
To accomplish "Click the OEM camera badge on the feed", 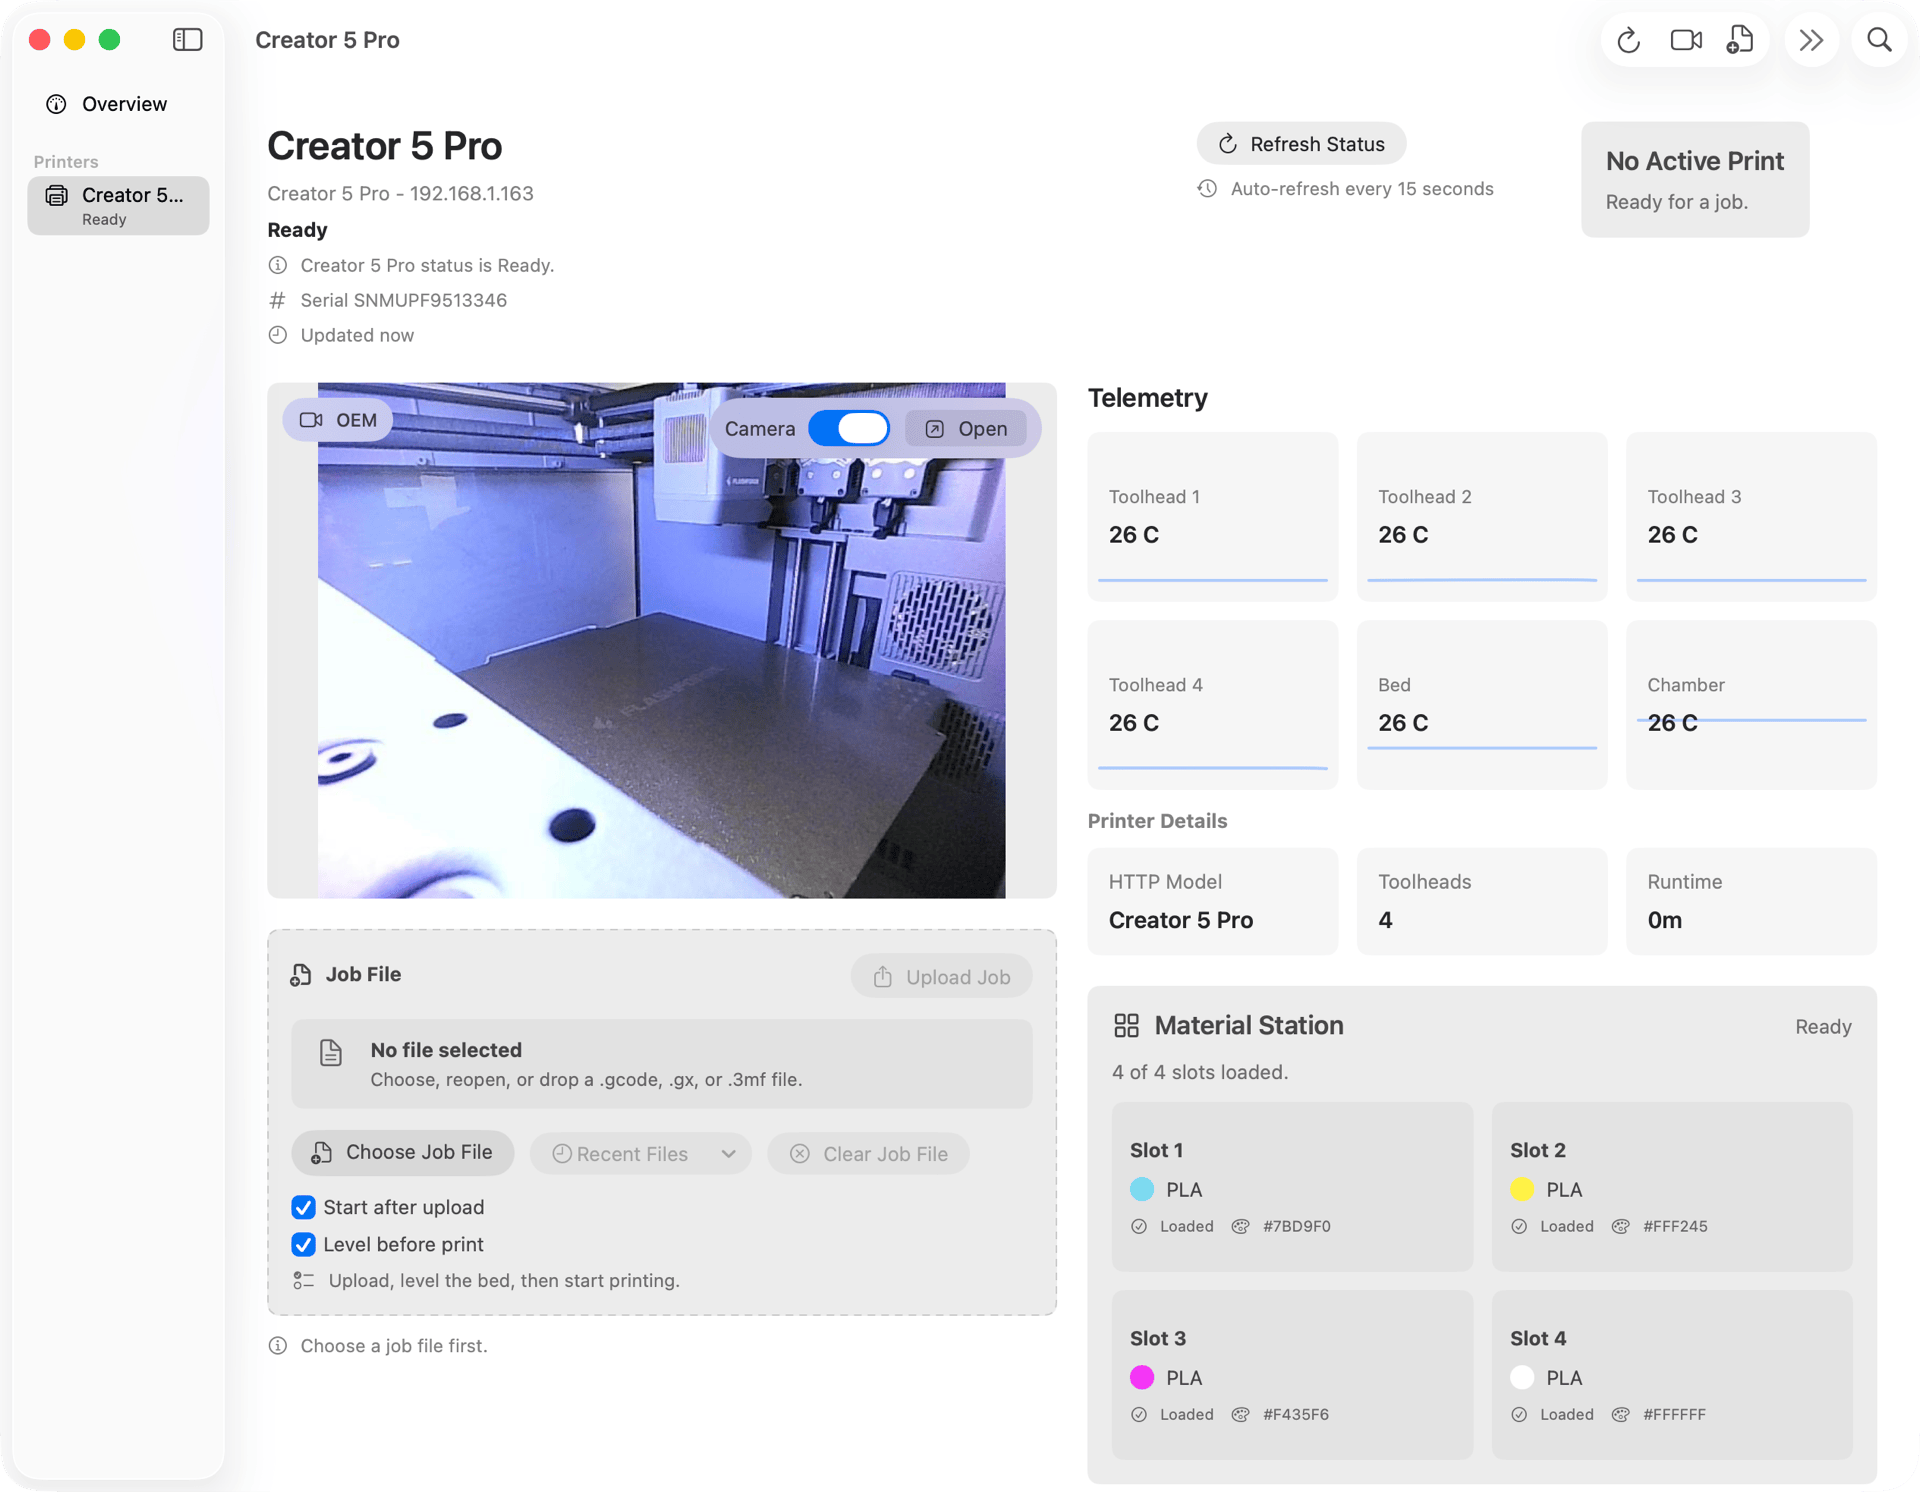I will pos(338,420).
